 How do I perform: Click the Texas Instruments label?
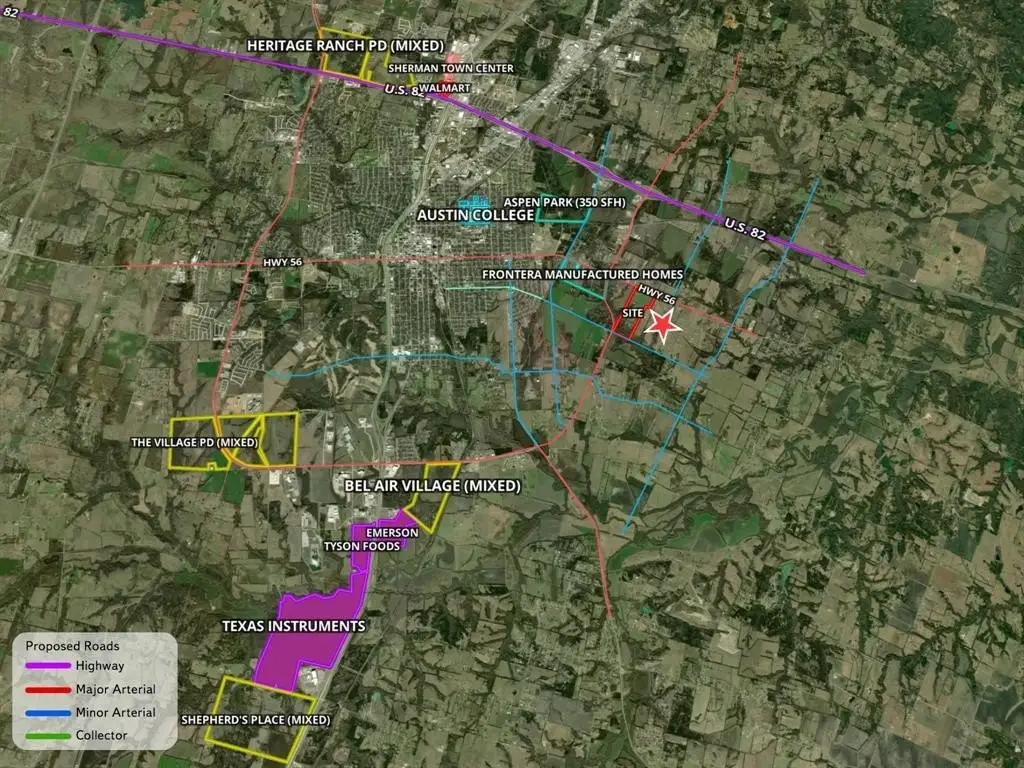(x=293, y=626)
